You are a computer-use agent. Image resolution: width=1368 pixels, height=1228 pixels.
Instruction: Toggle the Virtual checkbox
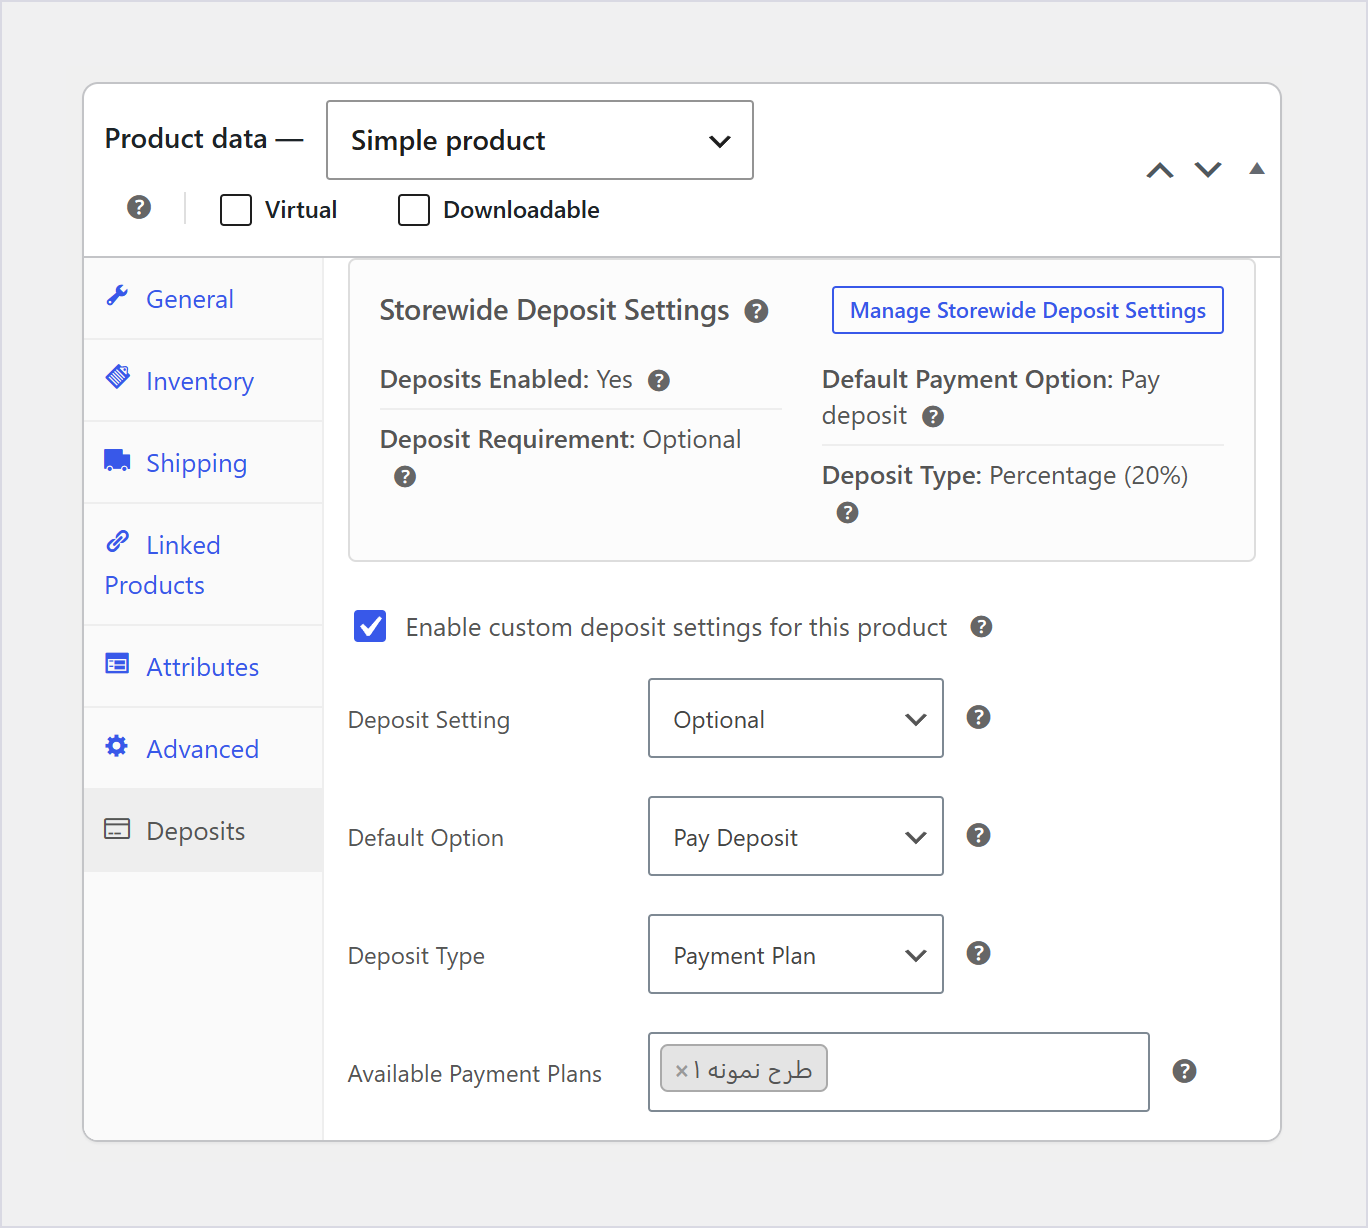pyautogui.click(x=236, y=210)
